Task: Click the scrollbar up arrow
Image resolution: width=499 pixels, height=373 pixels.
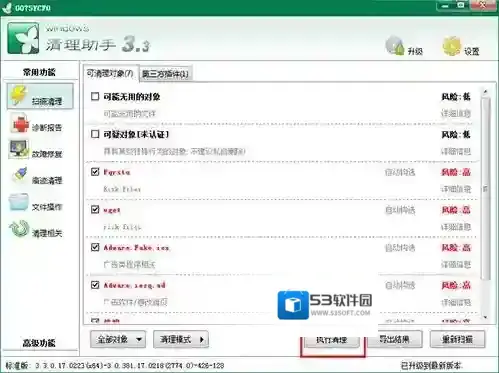Action: [x=485, y=91]
